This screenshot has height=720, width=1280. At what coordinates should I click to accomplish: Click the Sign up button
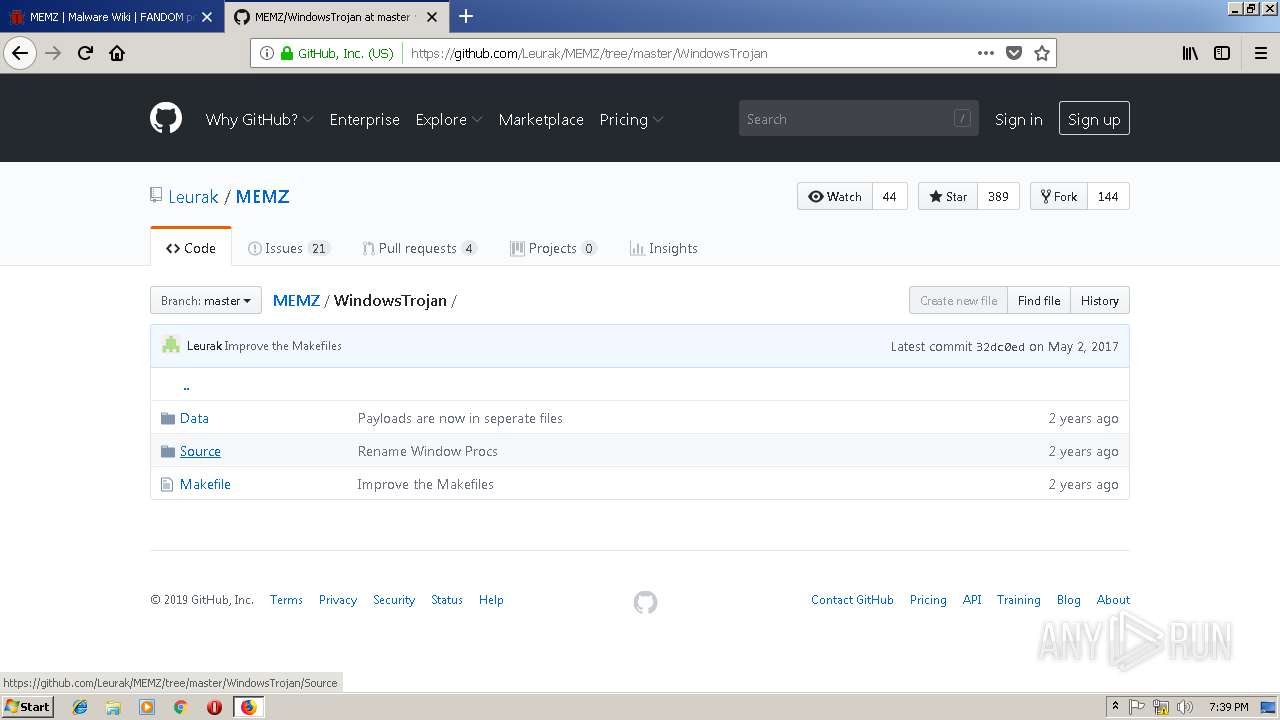(1094, 119)
